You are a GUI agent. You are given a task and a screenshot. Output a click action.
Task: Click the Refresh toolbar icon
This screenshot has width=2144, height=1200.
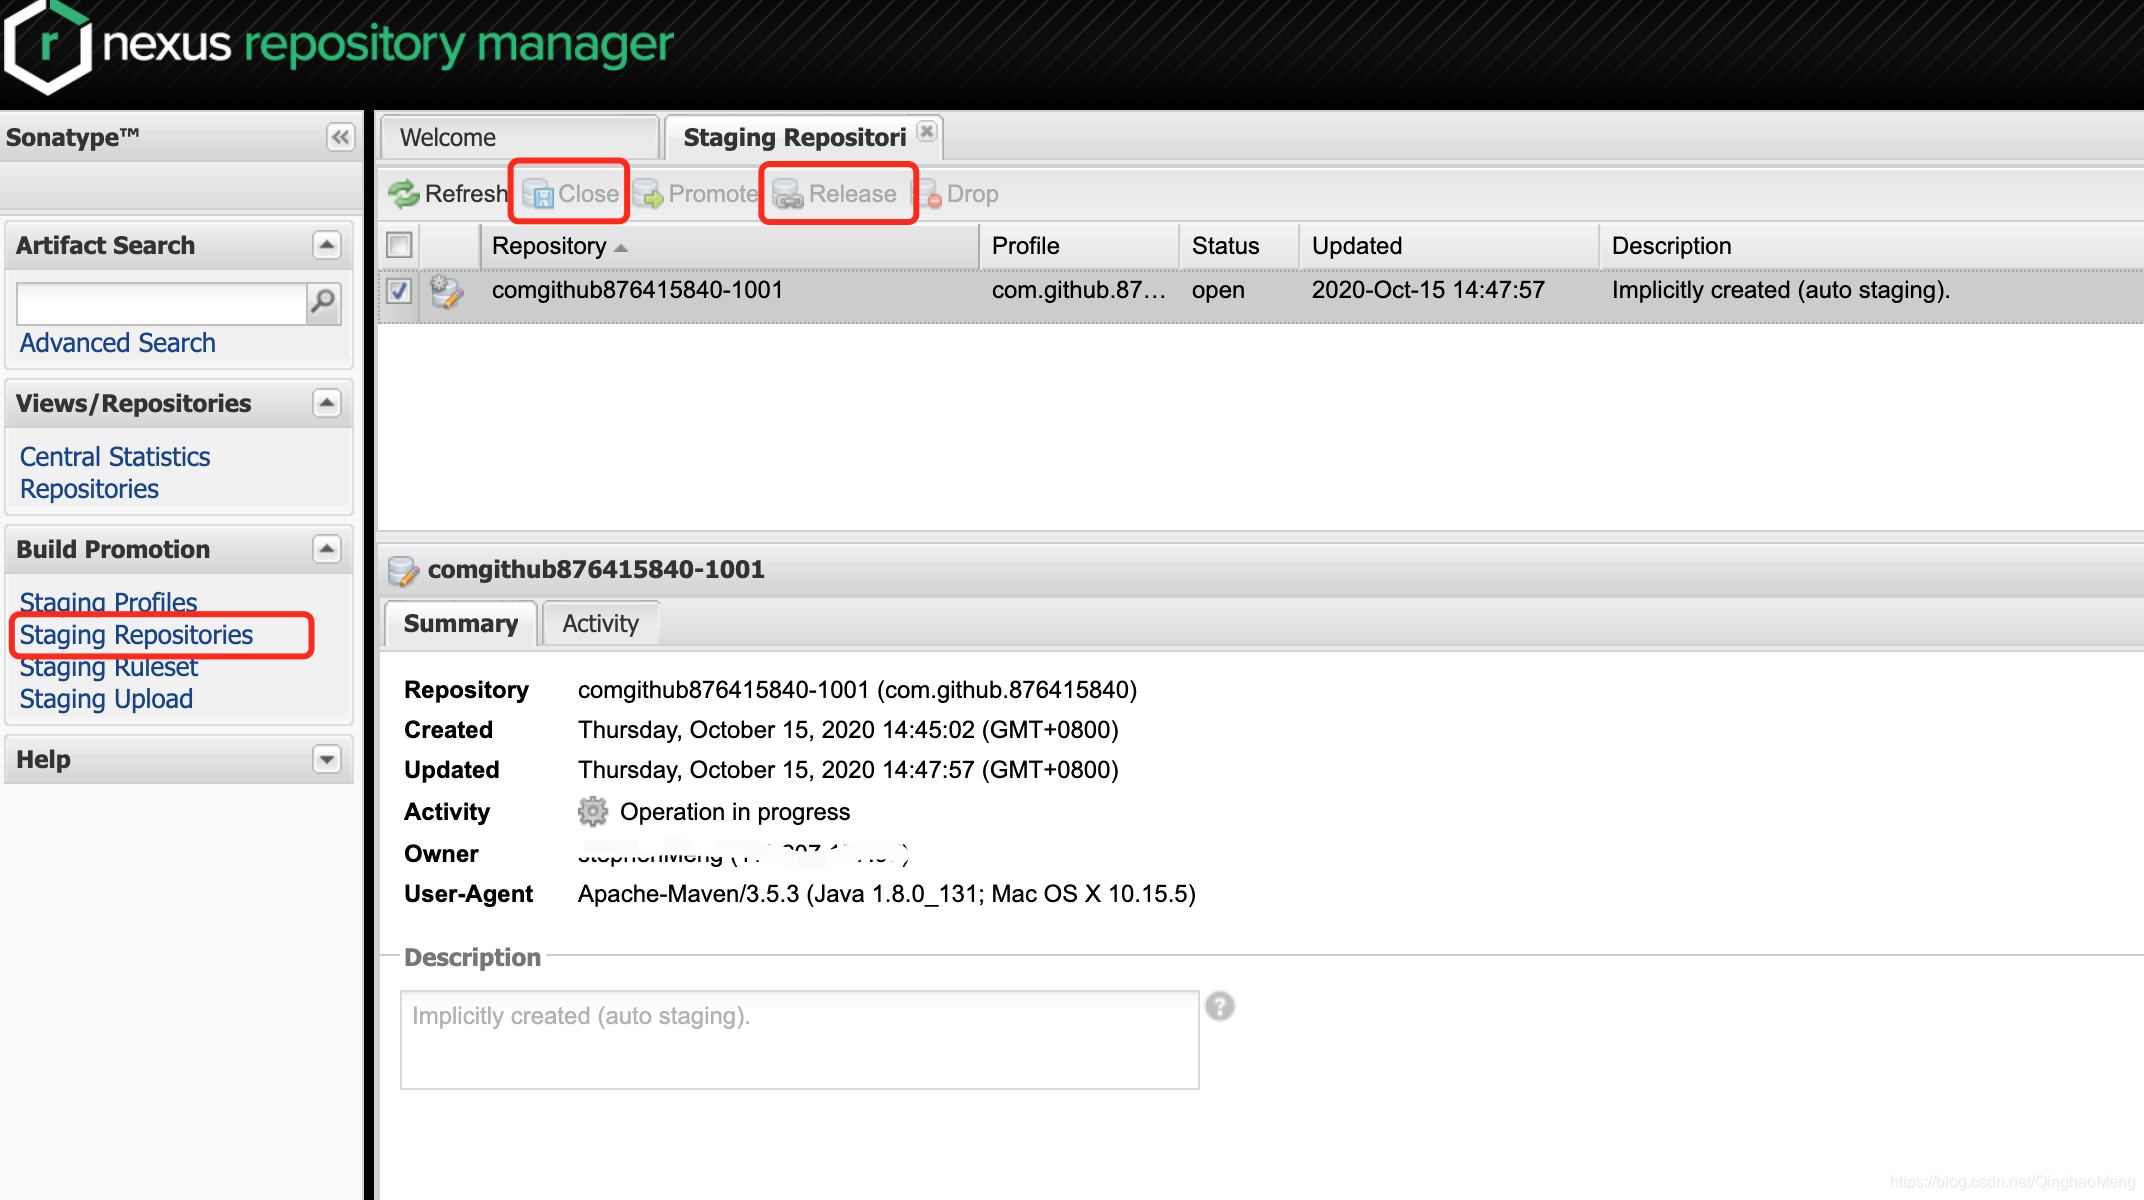pos(405,194)
